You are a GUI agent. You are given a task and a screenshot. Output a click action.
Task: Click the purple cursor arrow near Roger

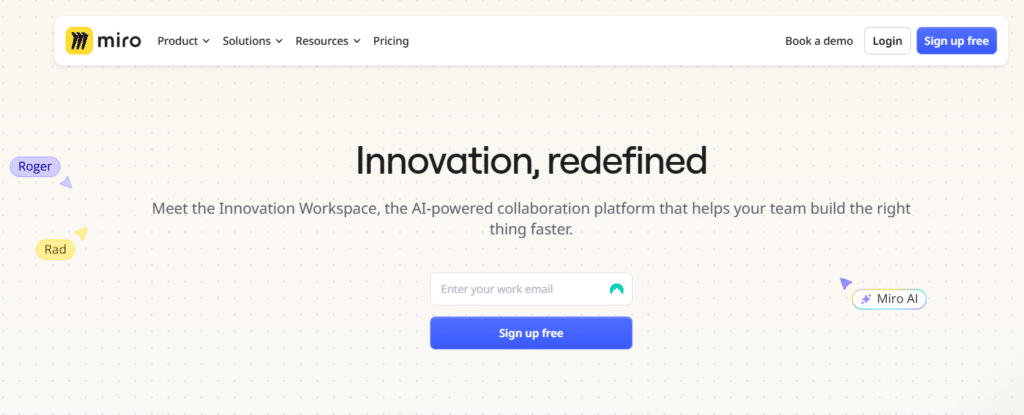pos(66,183)
